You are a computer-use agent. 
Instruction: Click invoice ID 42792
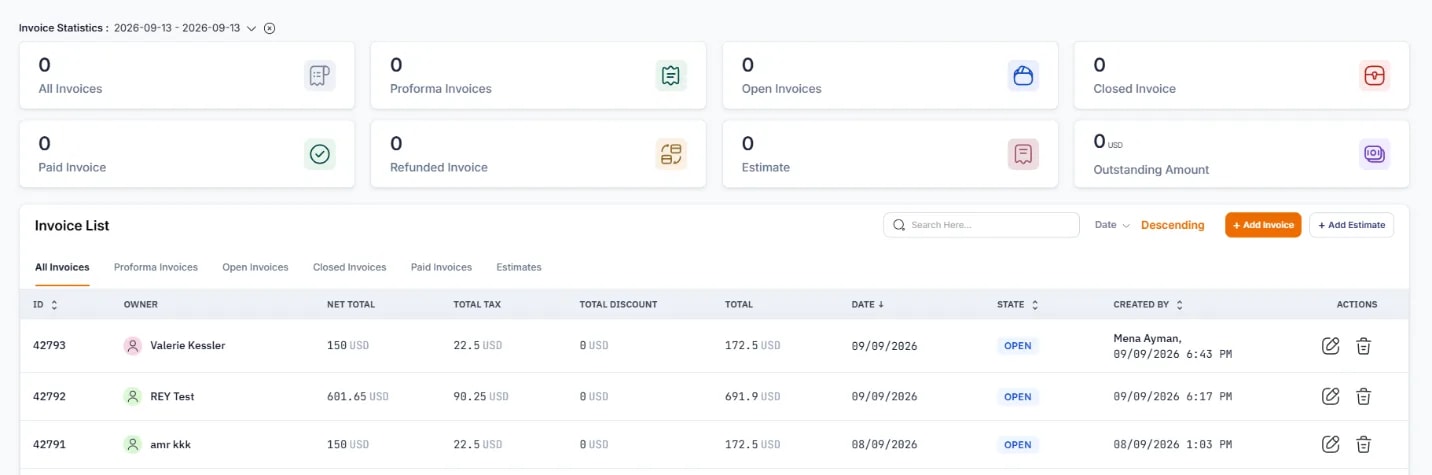coord(49,396)
